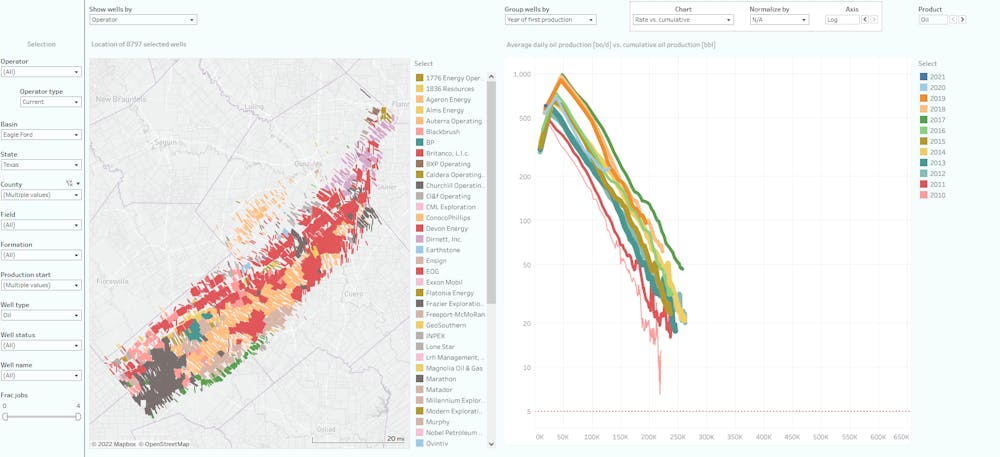Screen dimensions: 1000x457
Task: Click the County filter small dropdown caret
Action: (78, 184)
